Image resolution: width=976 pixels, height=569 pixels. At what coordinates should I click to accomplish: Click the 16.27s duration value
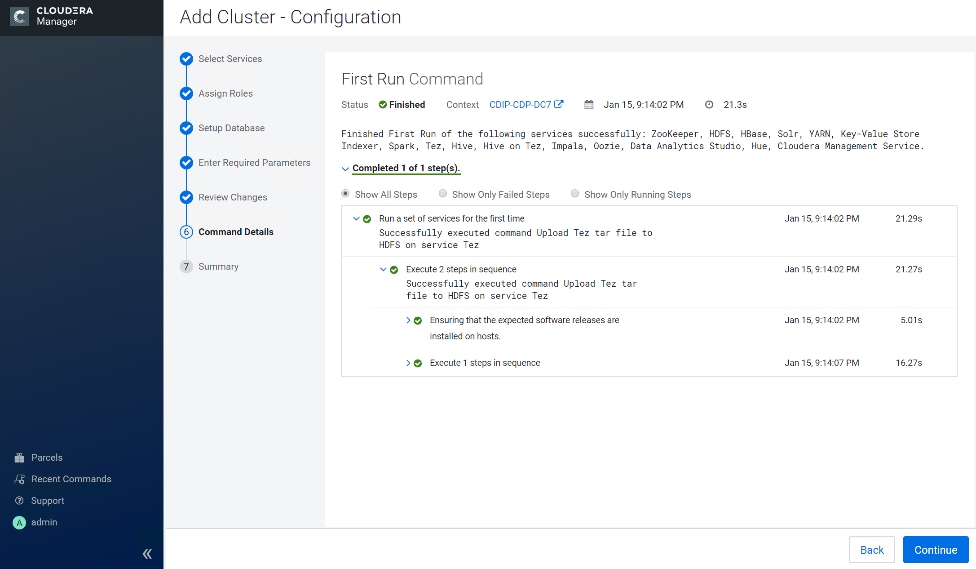909,363
